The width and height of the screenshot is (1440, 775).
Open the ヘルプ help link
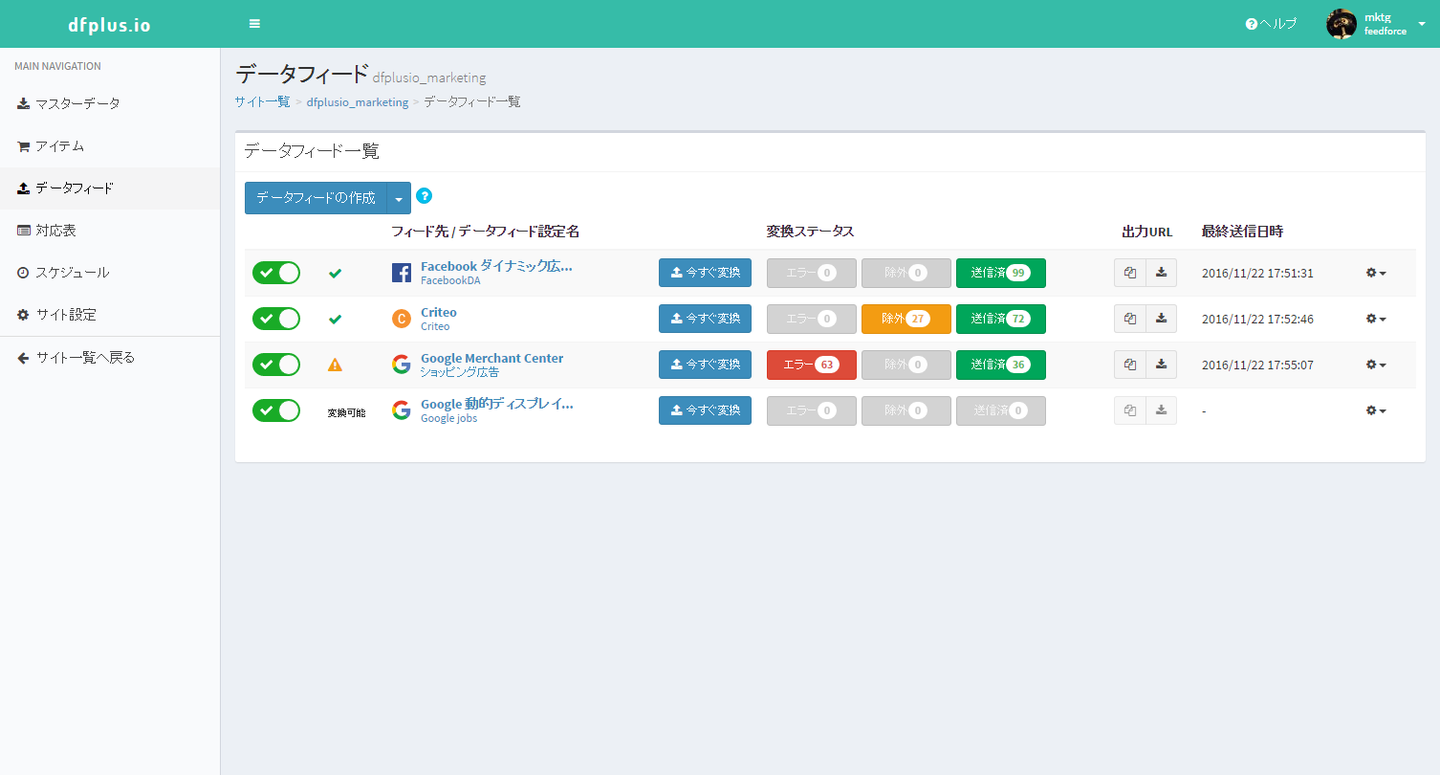1271,24
